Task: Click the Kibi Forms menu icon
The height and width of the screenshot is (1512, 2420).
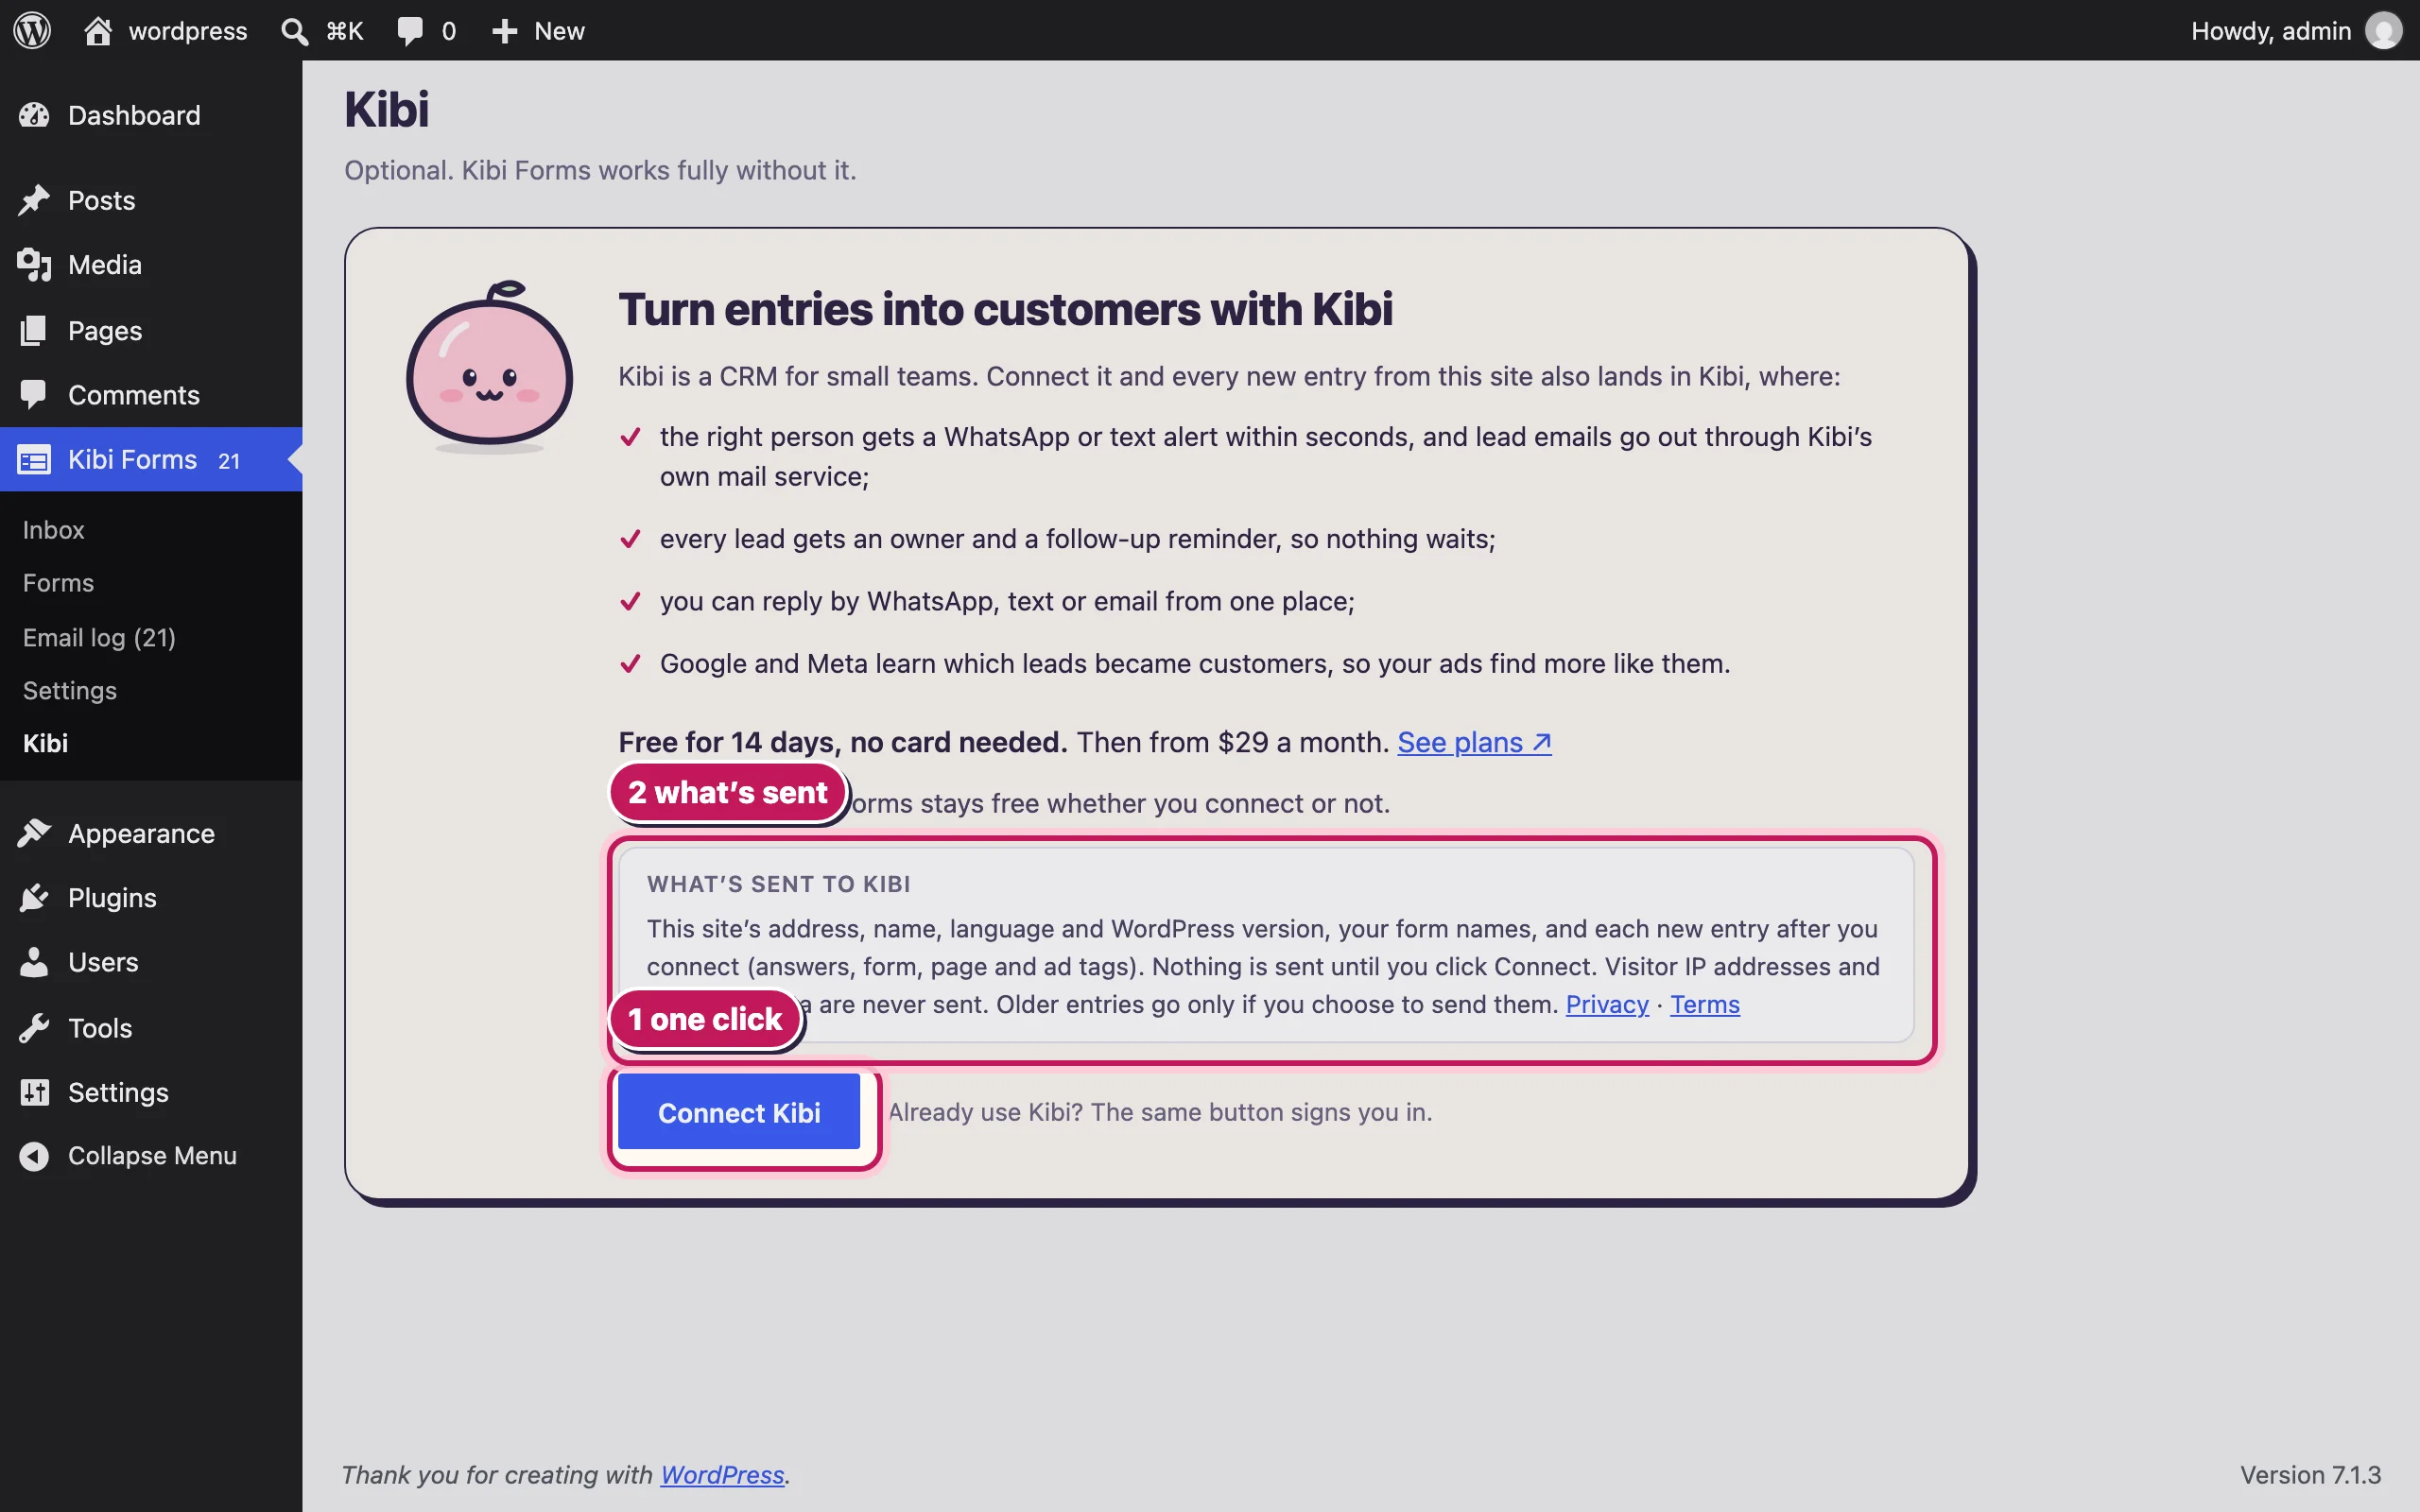Action: point(34,460)
